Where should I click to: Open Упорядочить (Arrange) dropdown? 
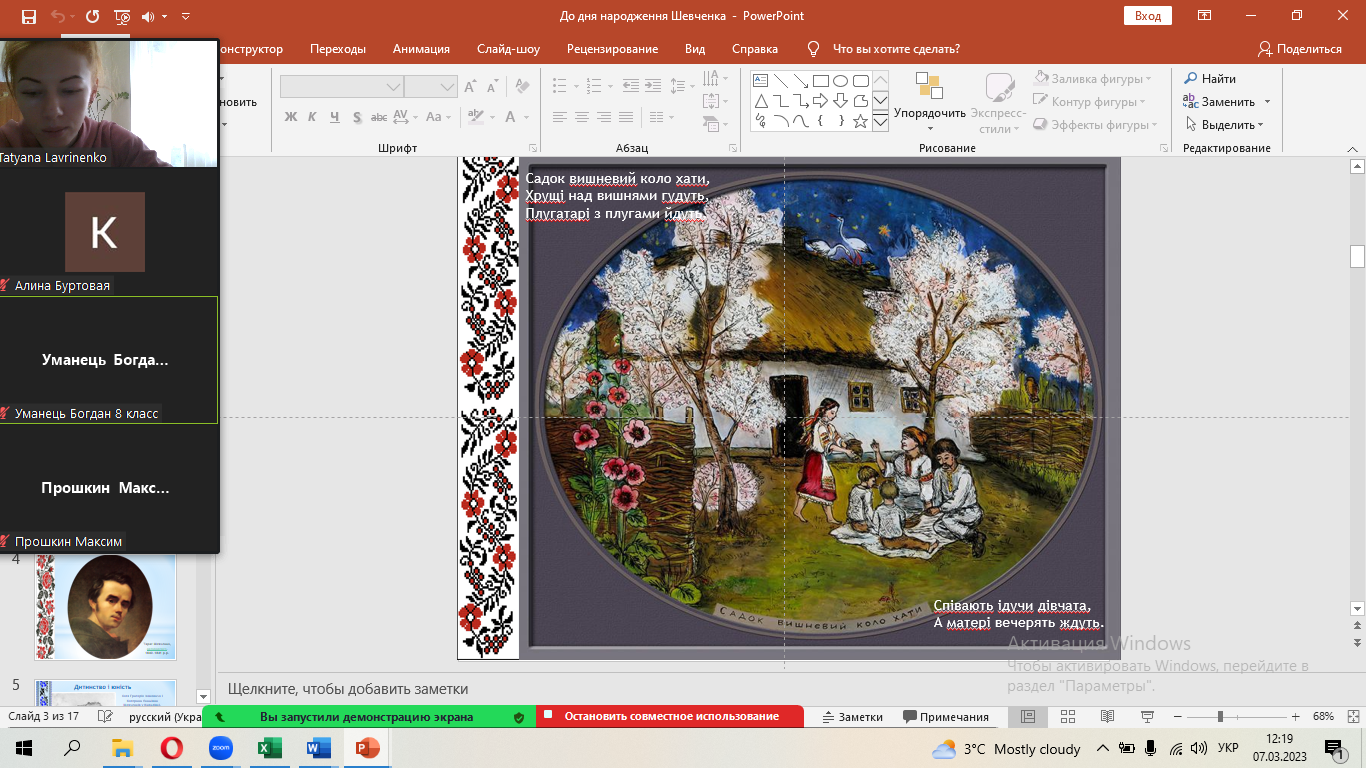930,103
